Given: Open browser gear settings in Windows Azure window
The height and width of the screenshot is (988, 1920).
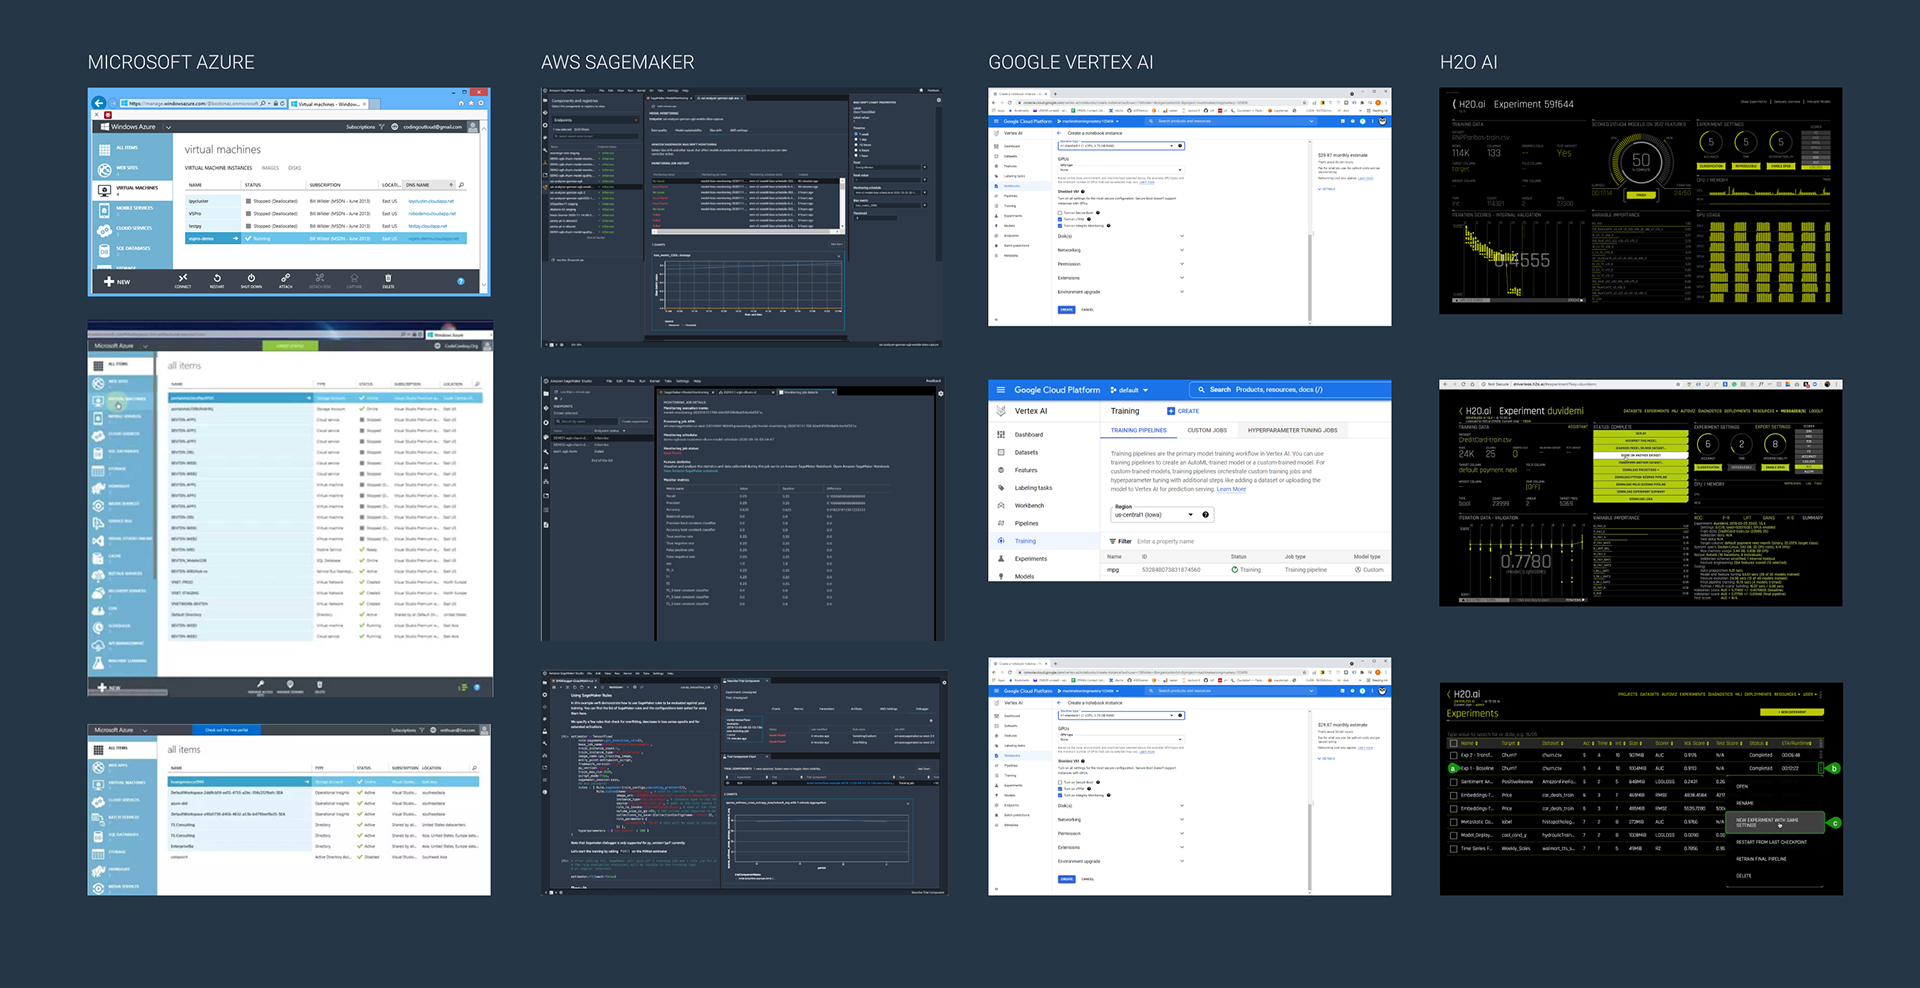Looking at the screenshot, I should click(x=481, y=103).
